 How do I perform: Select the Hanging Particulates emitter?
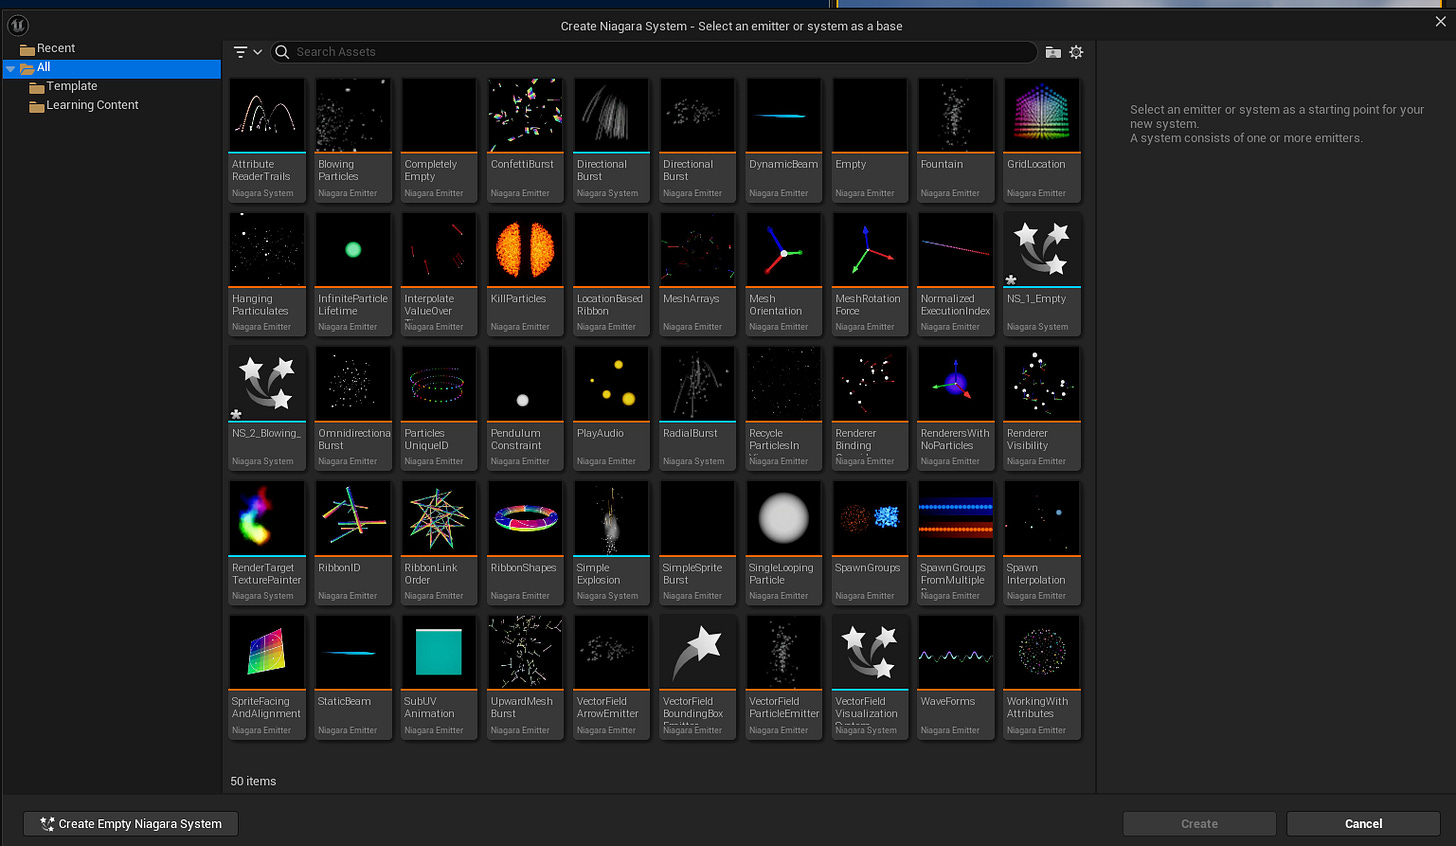tap(267, 274)
